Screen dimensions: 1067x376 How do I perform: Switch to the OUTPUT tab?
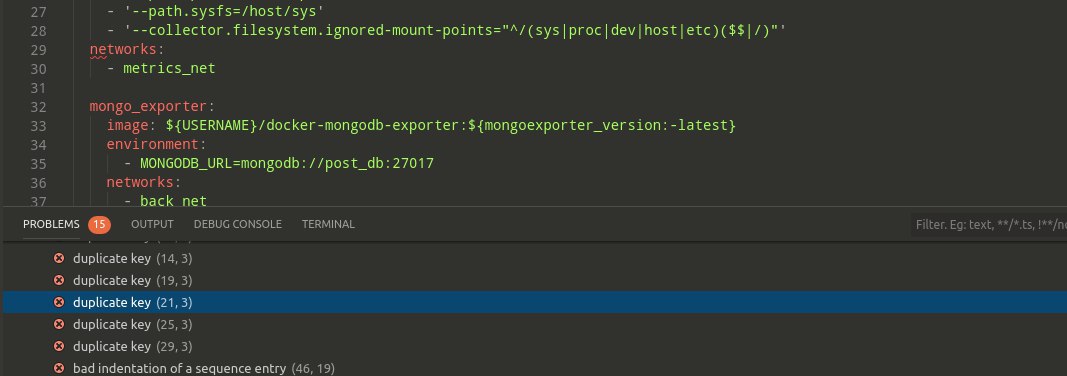click(x=152, y=224)
